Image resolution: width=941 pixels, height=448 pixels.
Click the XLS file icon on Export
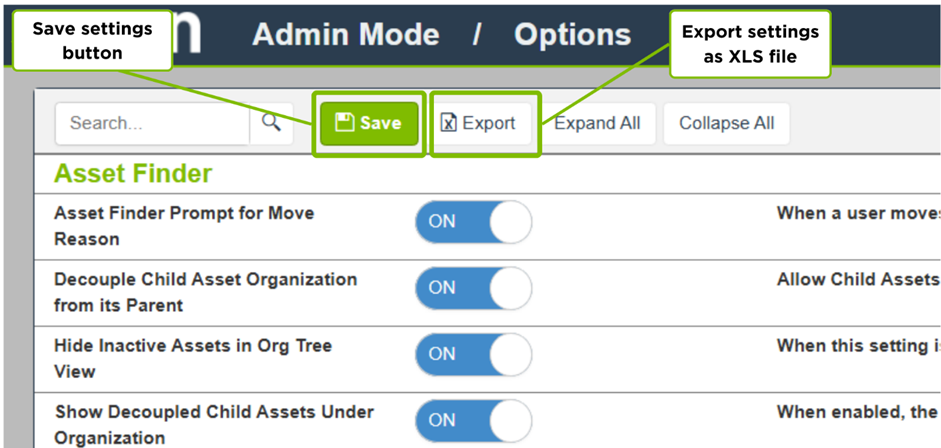coord(449,123)
